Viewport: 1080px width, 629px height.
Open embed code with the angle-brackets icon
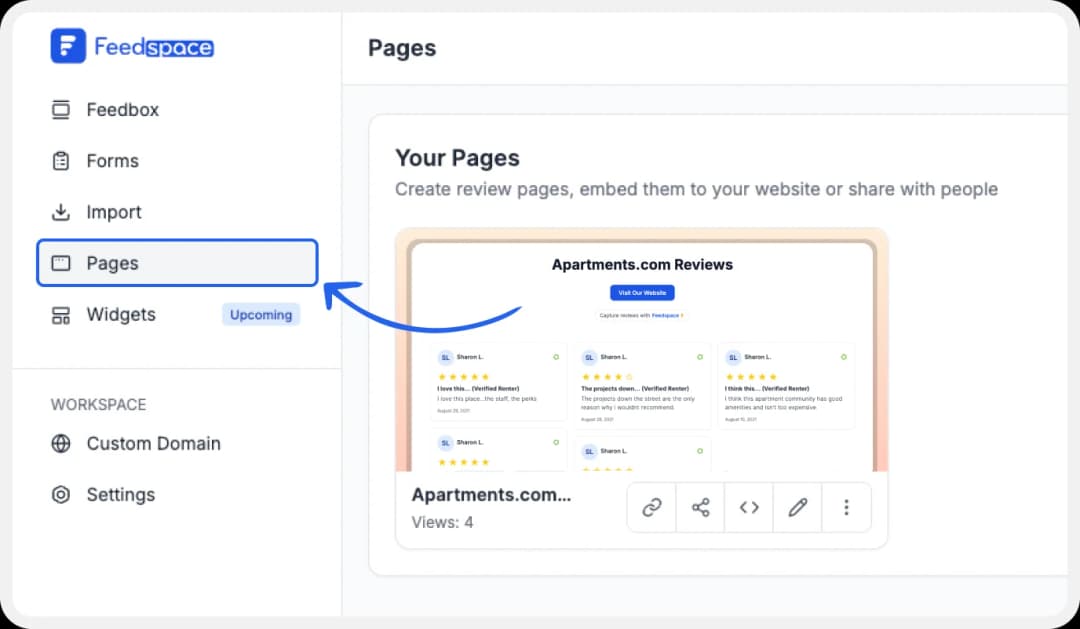coord(749,507)
